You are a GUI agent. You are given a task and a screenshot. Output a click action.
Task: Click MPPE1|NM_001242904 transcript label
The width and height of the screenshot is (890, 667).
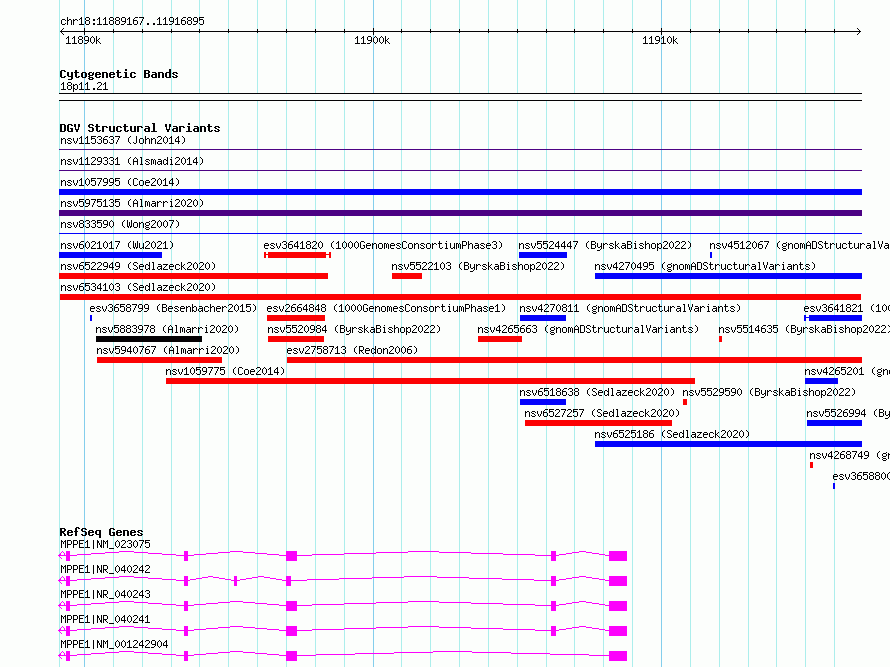pyautogui.click(x=115, y=644)
